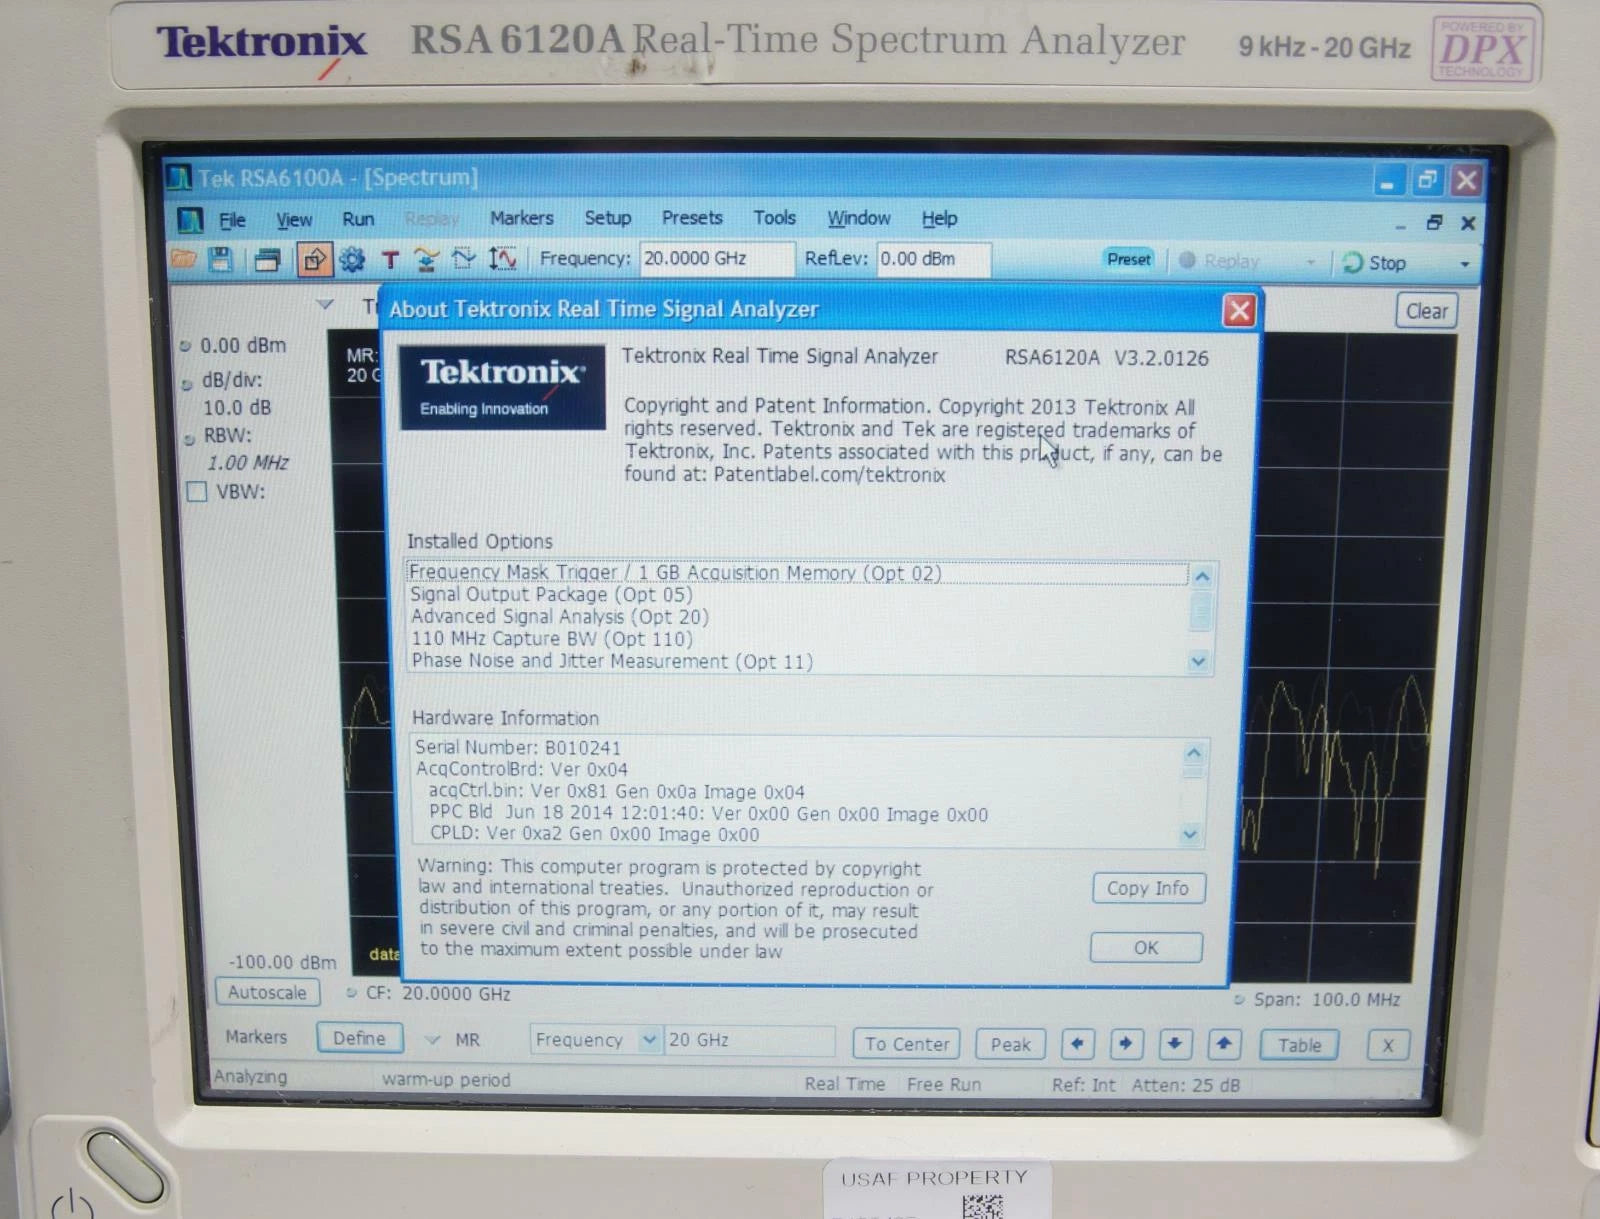The width and height of the screenshot is (1600, 1219).
Task: Select Advanced Signal Analysis (Opt 20) row
Action: click(x=797, y=617)
